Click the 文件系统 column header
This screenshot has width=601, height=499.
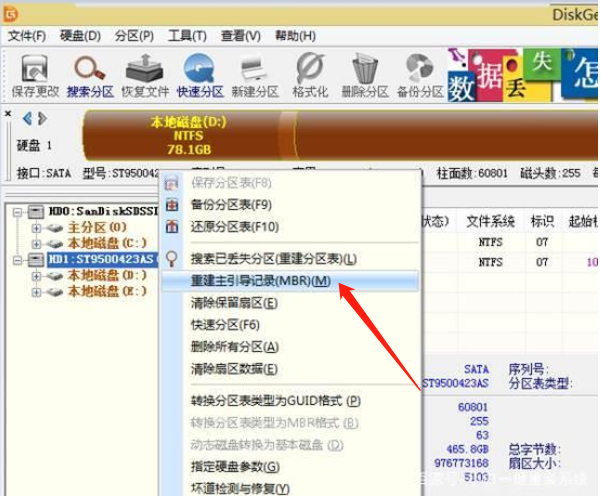tap(490, 221)
